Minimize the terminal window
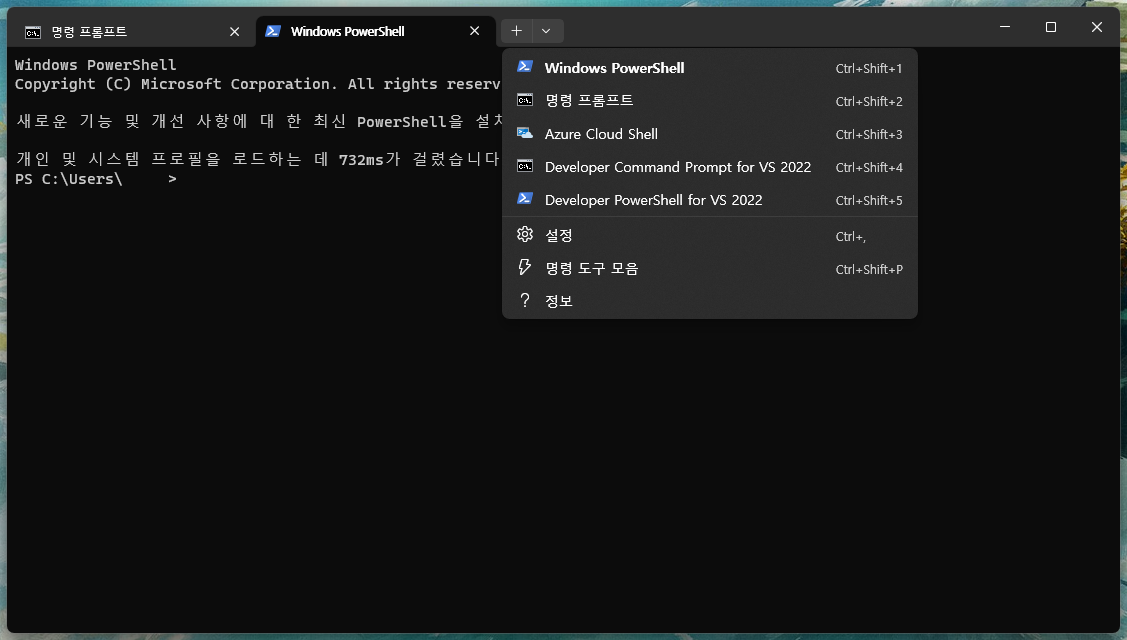 pos(1005,27)
